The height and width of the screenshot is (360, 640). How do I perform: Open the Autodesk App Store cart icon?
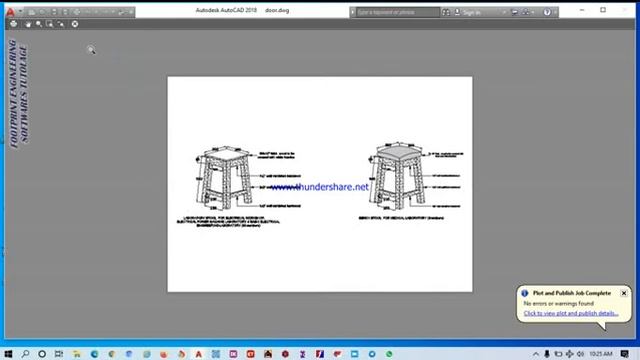tap(514, 12)
